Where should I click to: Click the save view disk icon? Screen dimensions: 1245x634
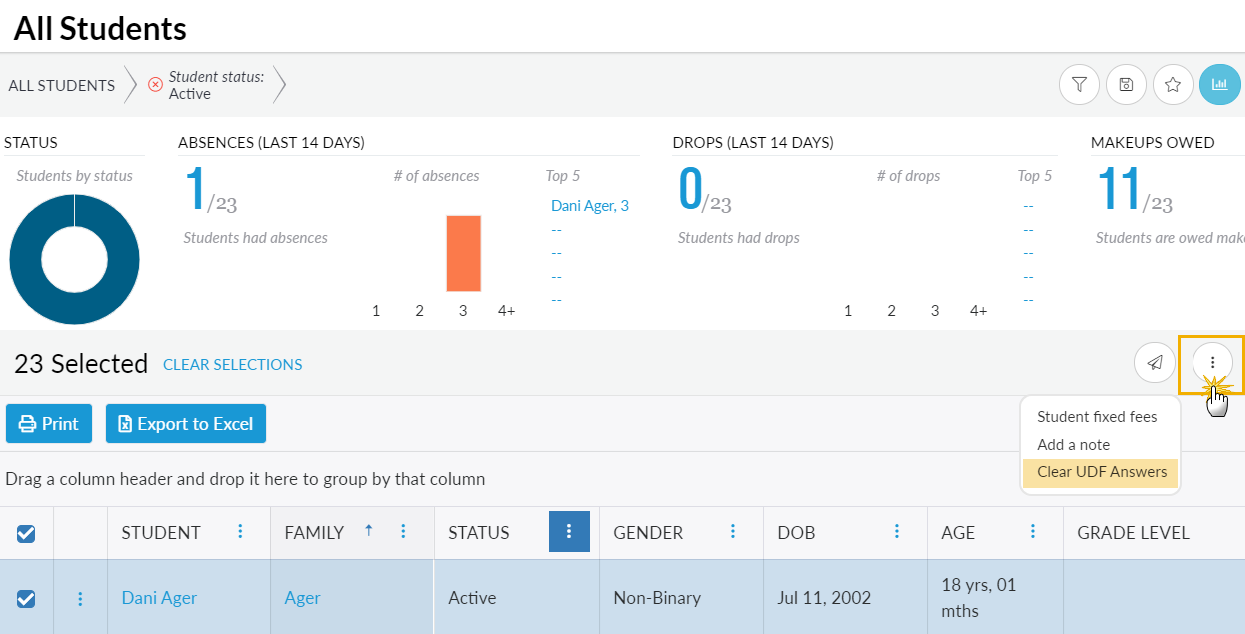coord(1126,85)
